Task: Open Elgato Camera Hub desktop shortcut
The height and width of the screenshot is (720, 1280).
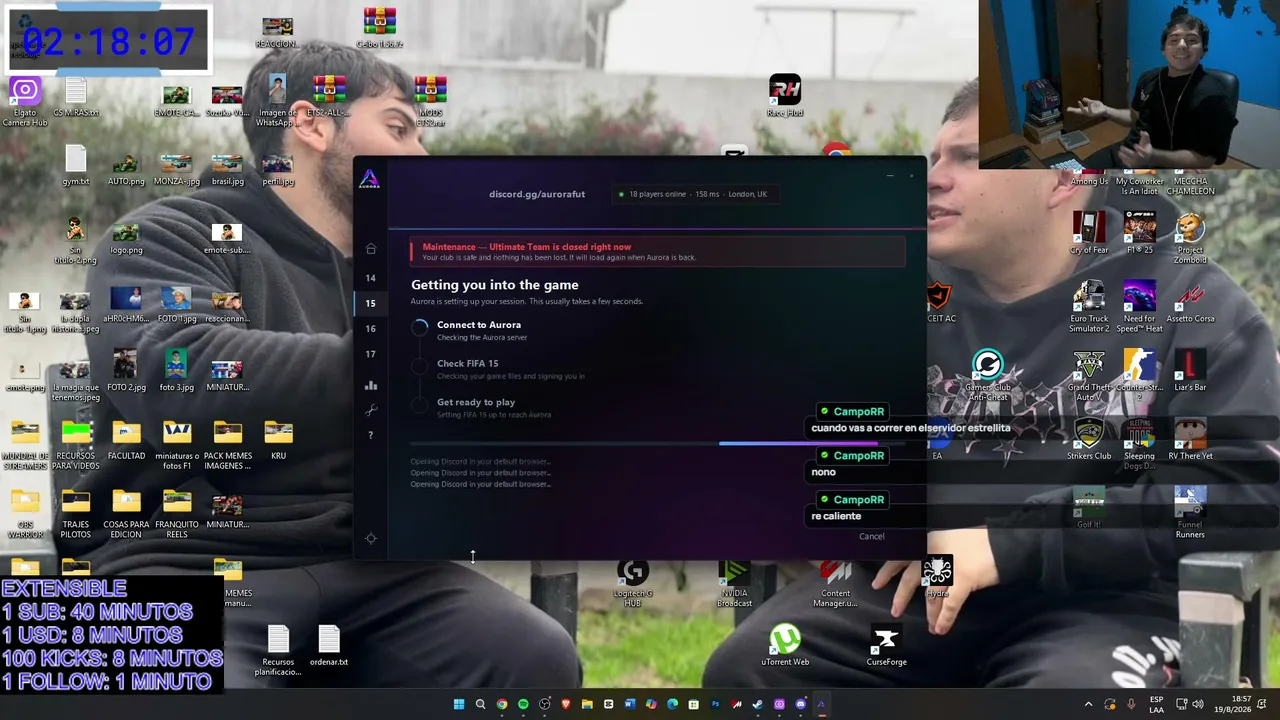Action: click(x=25, y=102)
